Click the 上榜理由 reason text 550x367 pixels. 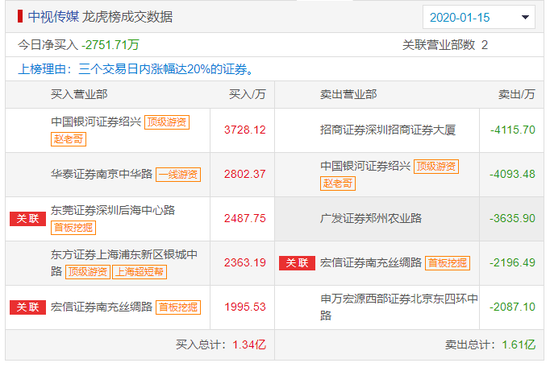tap(135, 69)
